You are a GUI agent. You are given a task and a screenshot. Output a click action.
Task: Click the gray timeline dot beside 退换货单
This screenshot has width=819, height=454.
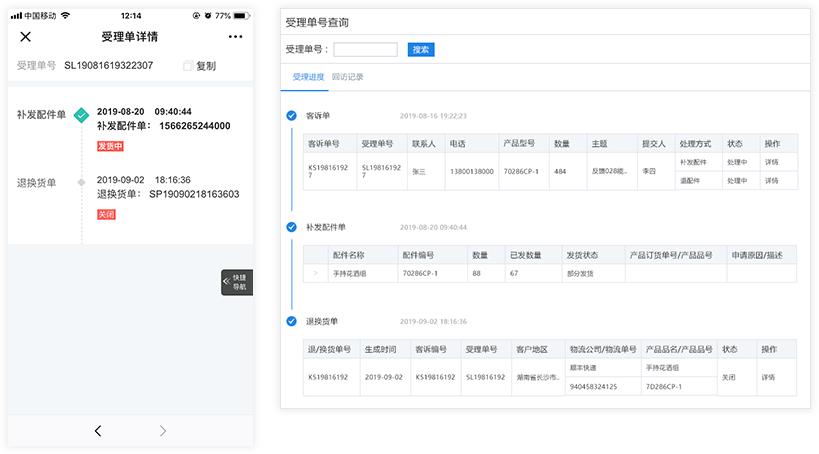point(81,182)
